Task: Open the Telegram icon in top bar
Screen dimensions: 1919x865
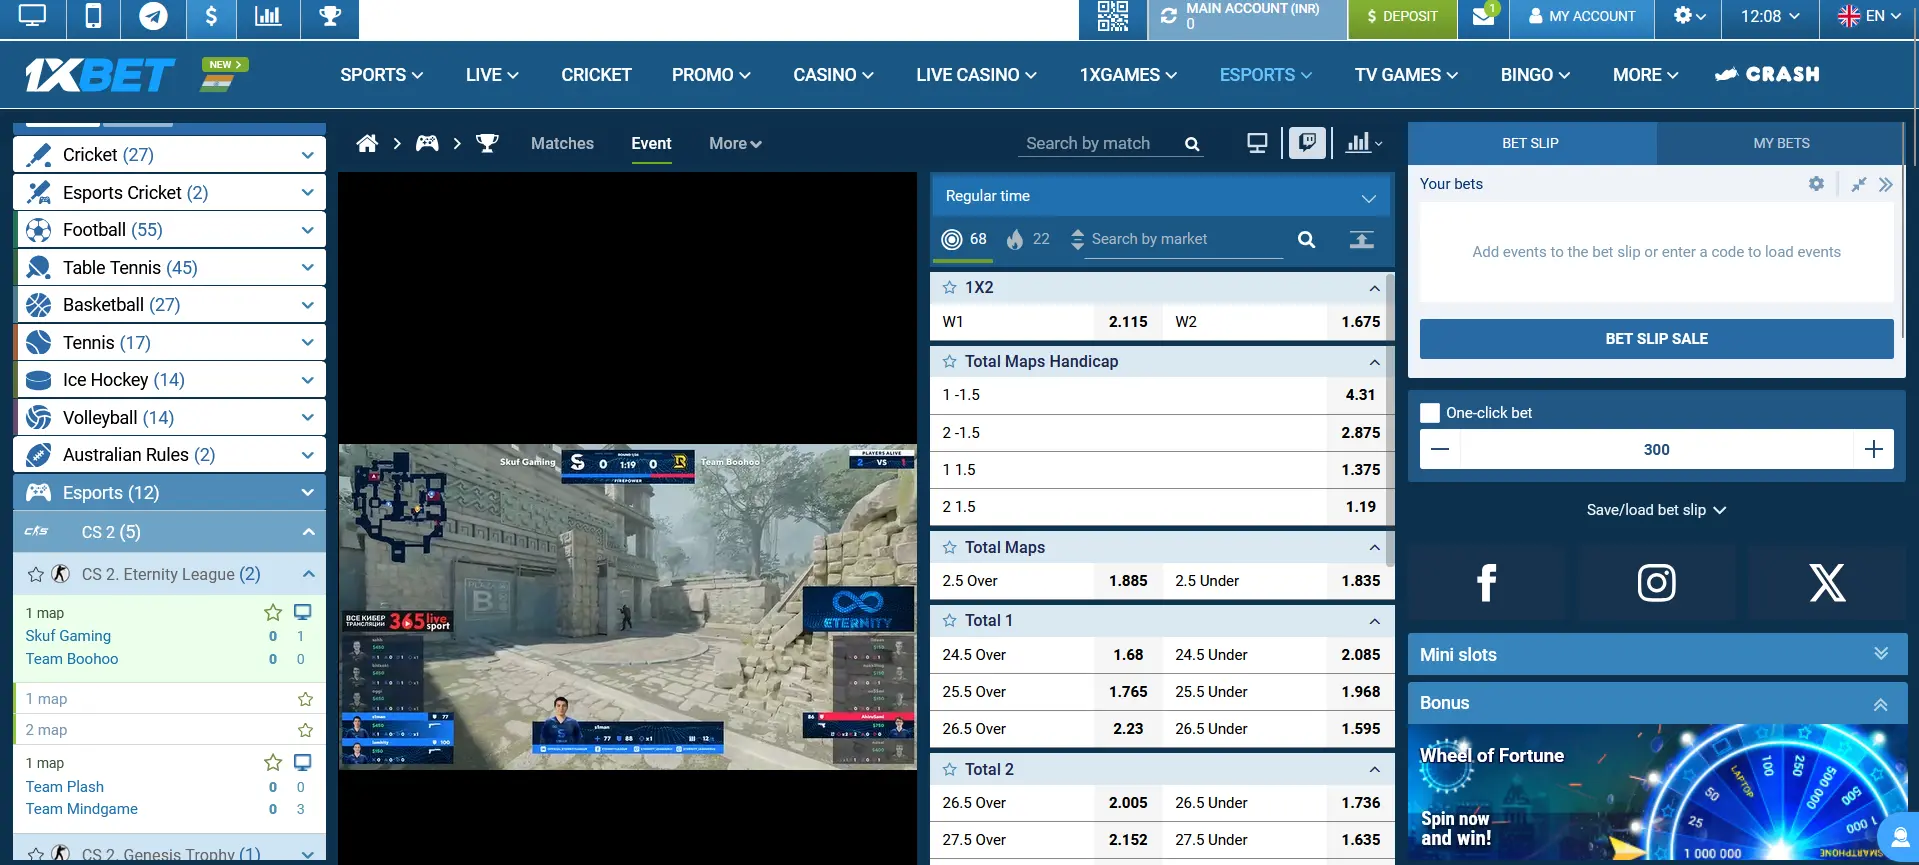Action: click(x=153, y=16)
